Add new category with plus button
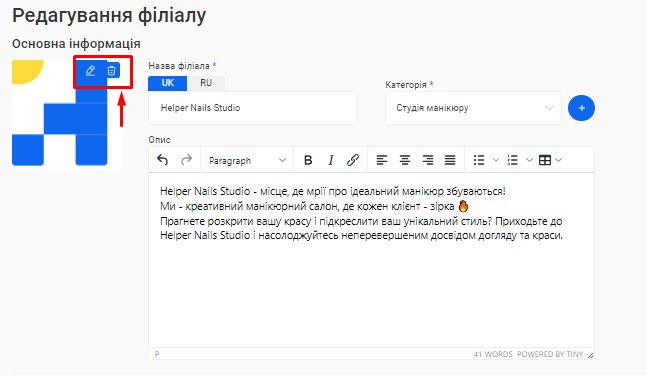 [581, 108]
